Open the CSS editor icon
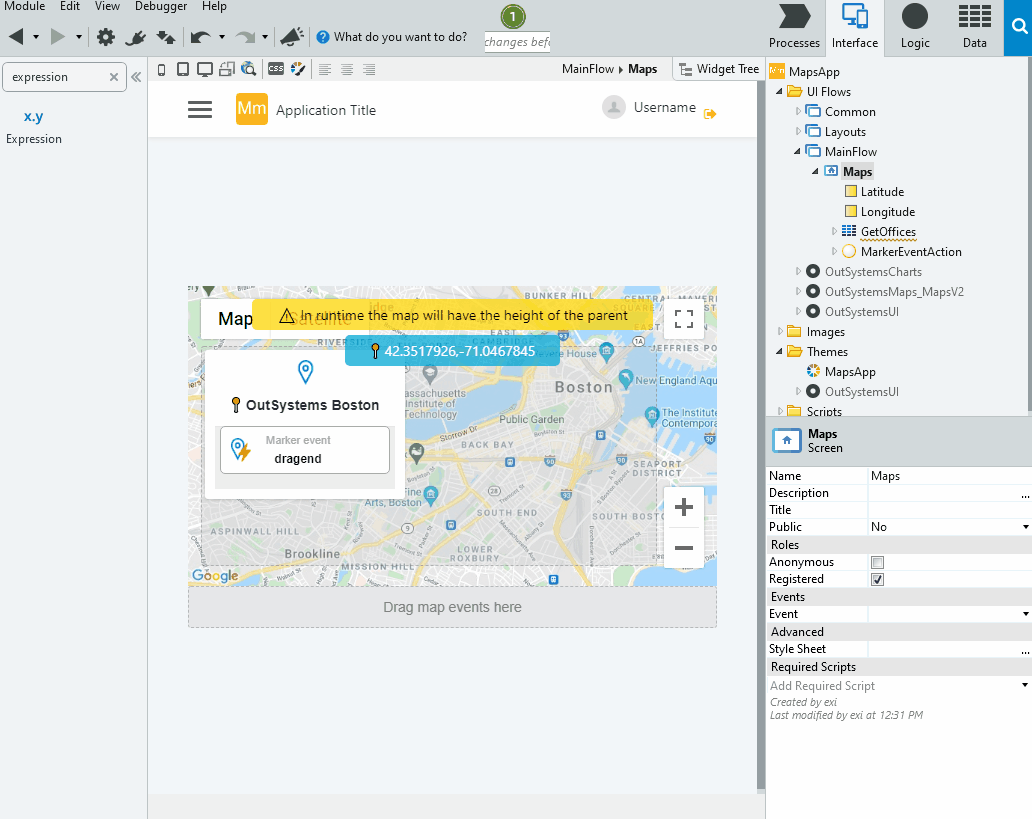Image resolution: width=1032 pixels, height=819 pixels. click(x=276, y=69)
